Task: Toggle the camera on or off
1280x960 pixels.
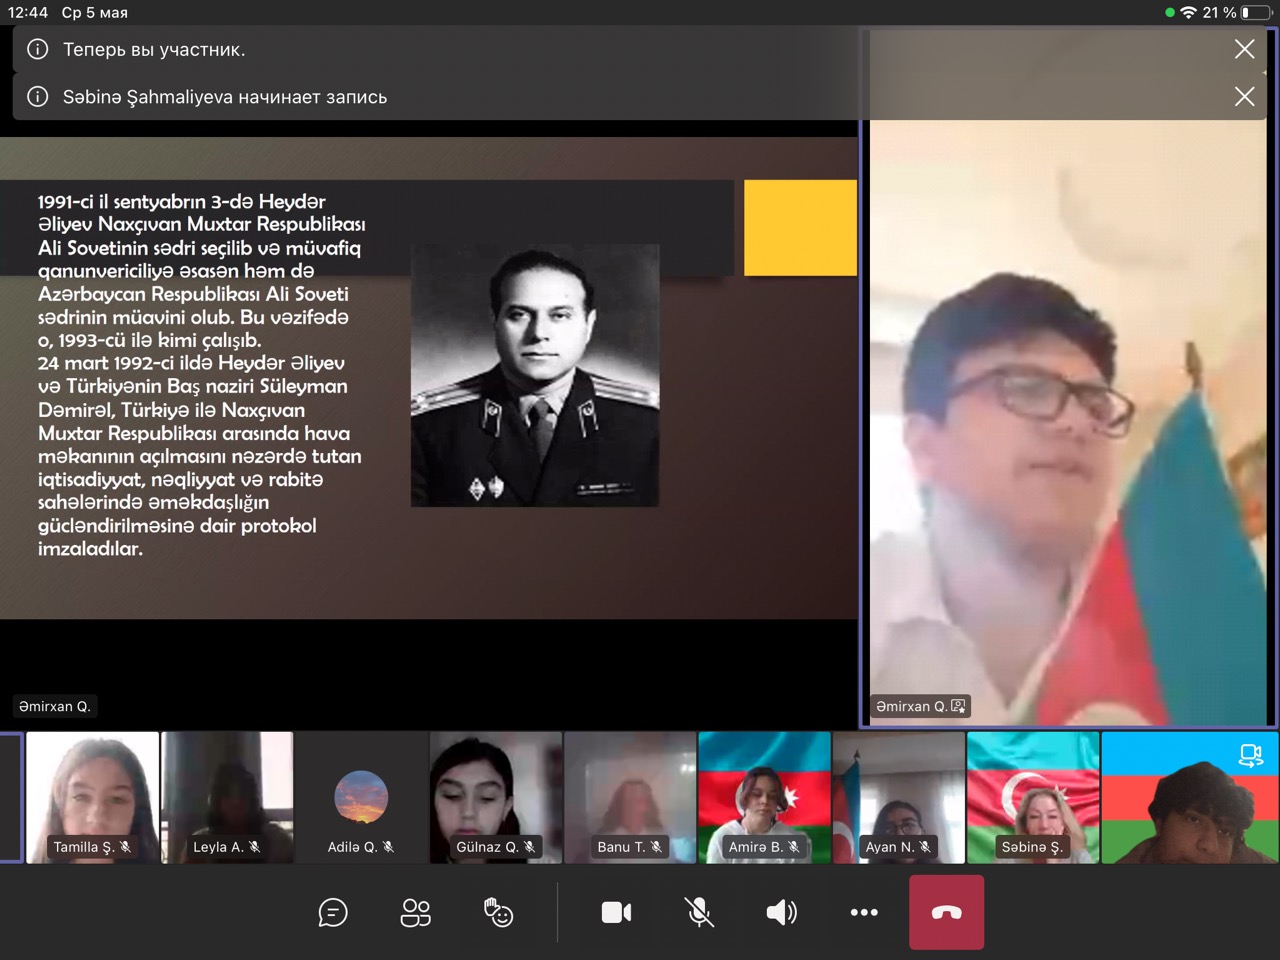Action: pos(616,912)
